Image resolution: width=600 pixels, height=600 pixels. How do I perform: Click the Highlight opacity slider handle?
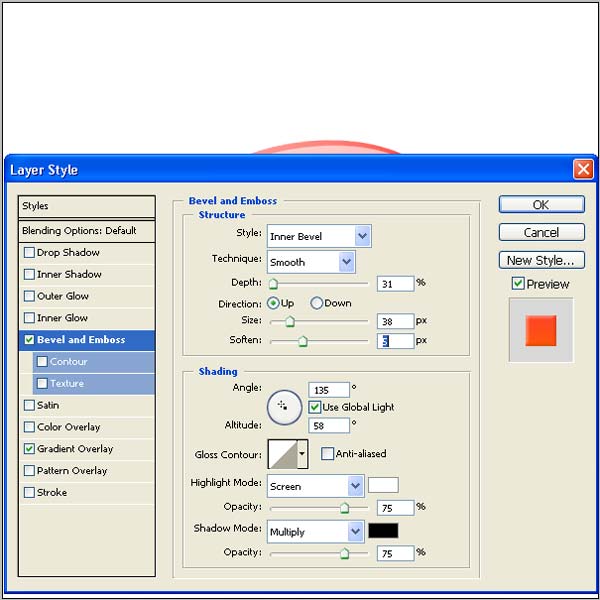tap(344, 508)
